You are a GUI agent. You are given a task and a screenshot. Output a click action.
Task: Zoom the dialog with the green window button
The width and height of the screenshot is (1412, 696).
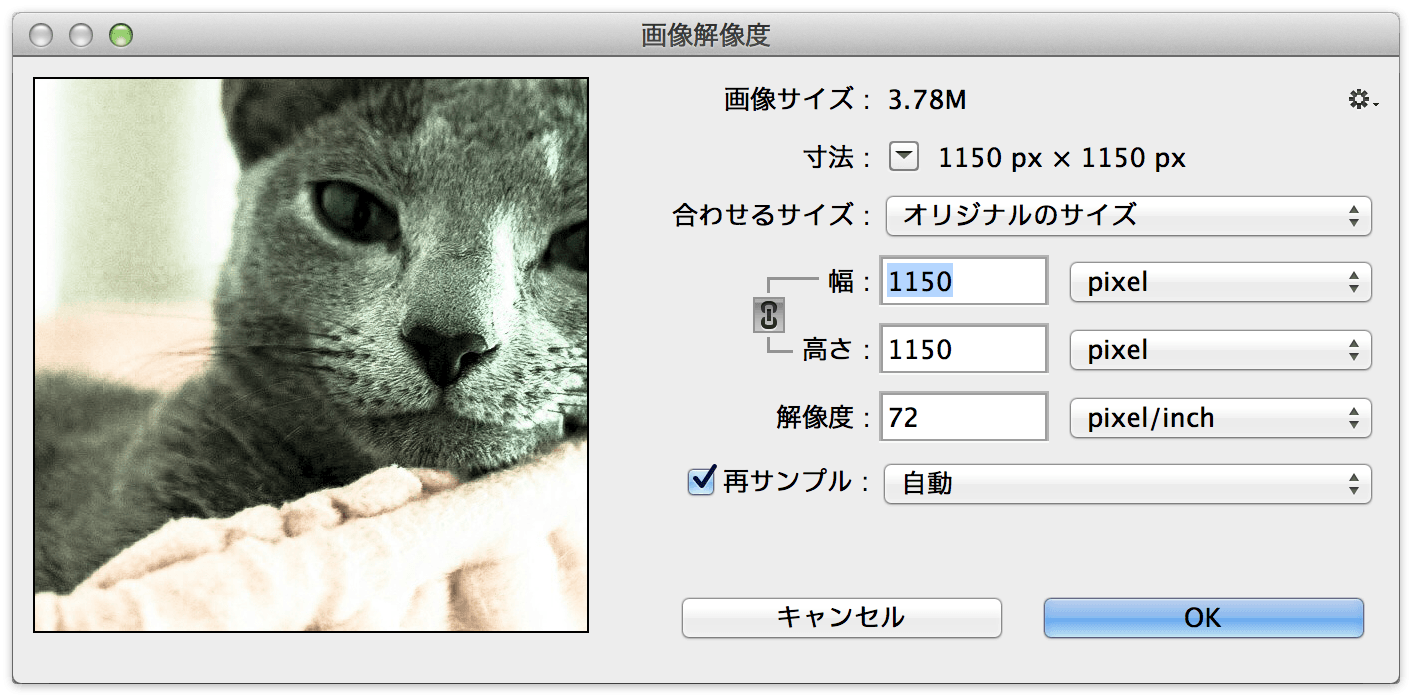[x=121, y=36]
